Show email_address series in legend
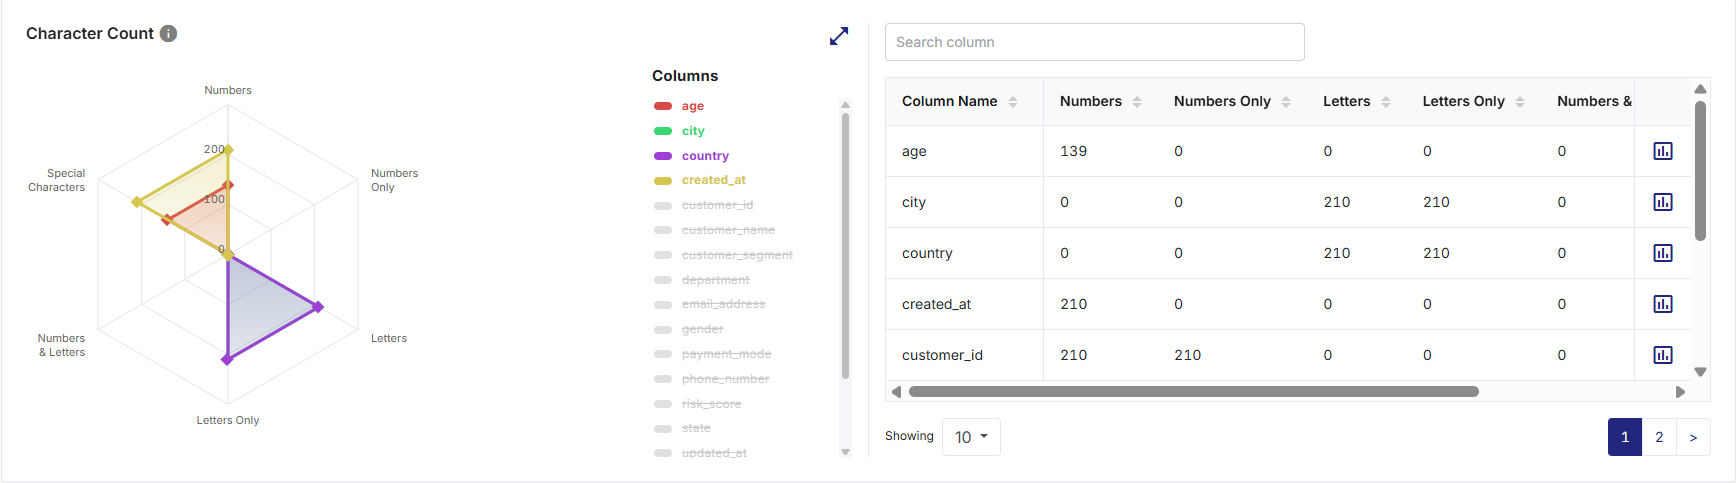Image resolution: width=1736 pixels, height=483 pixels. pos(709,304)
